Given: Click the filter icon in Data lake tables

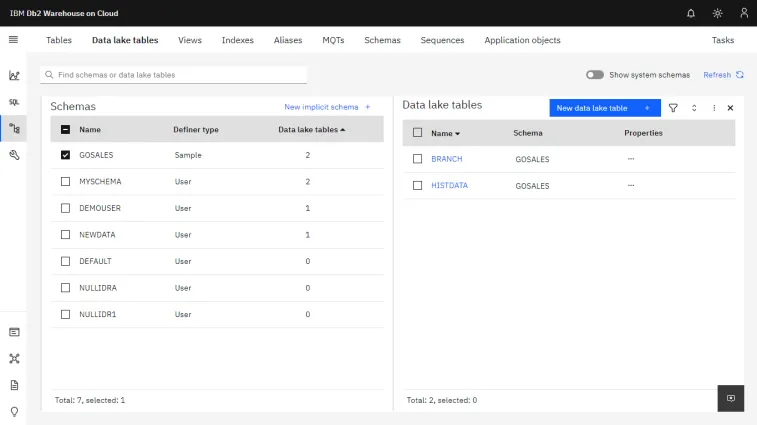Looking at the screenshot, I should click(673, 108).
